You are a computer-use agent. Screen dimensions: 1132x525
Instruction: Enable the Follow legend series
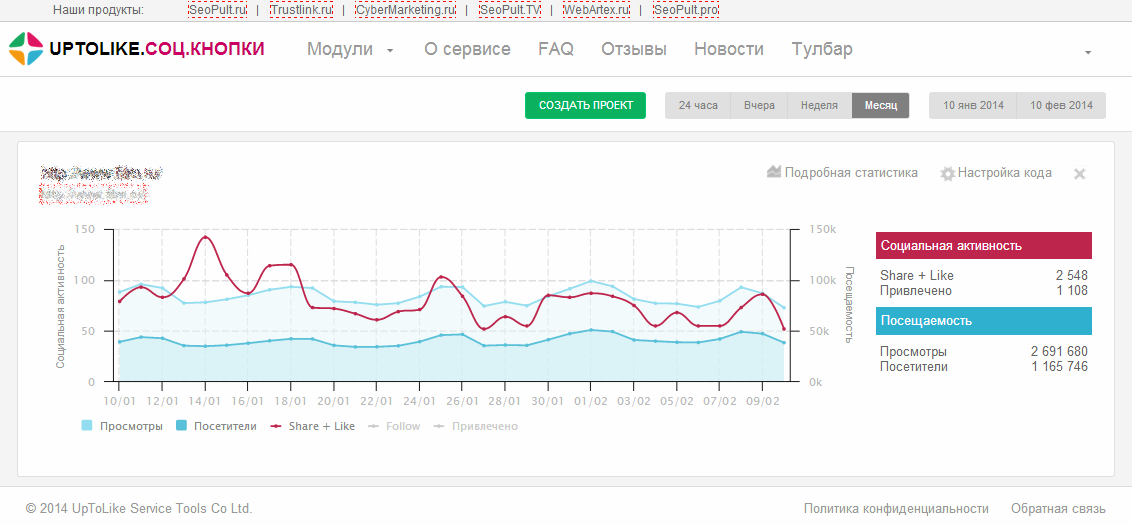click(x=394, y=426)
